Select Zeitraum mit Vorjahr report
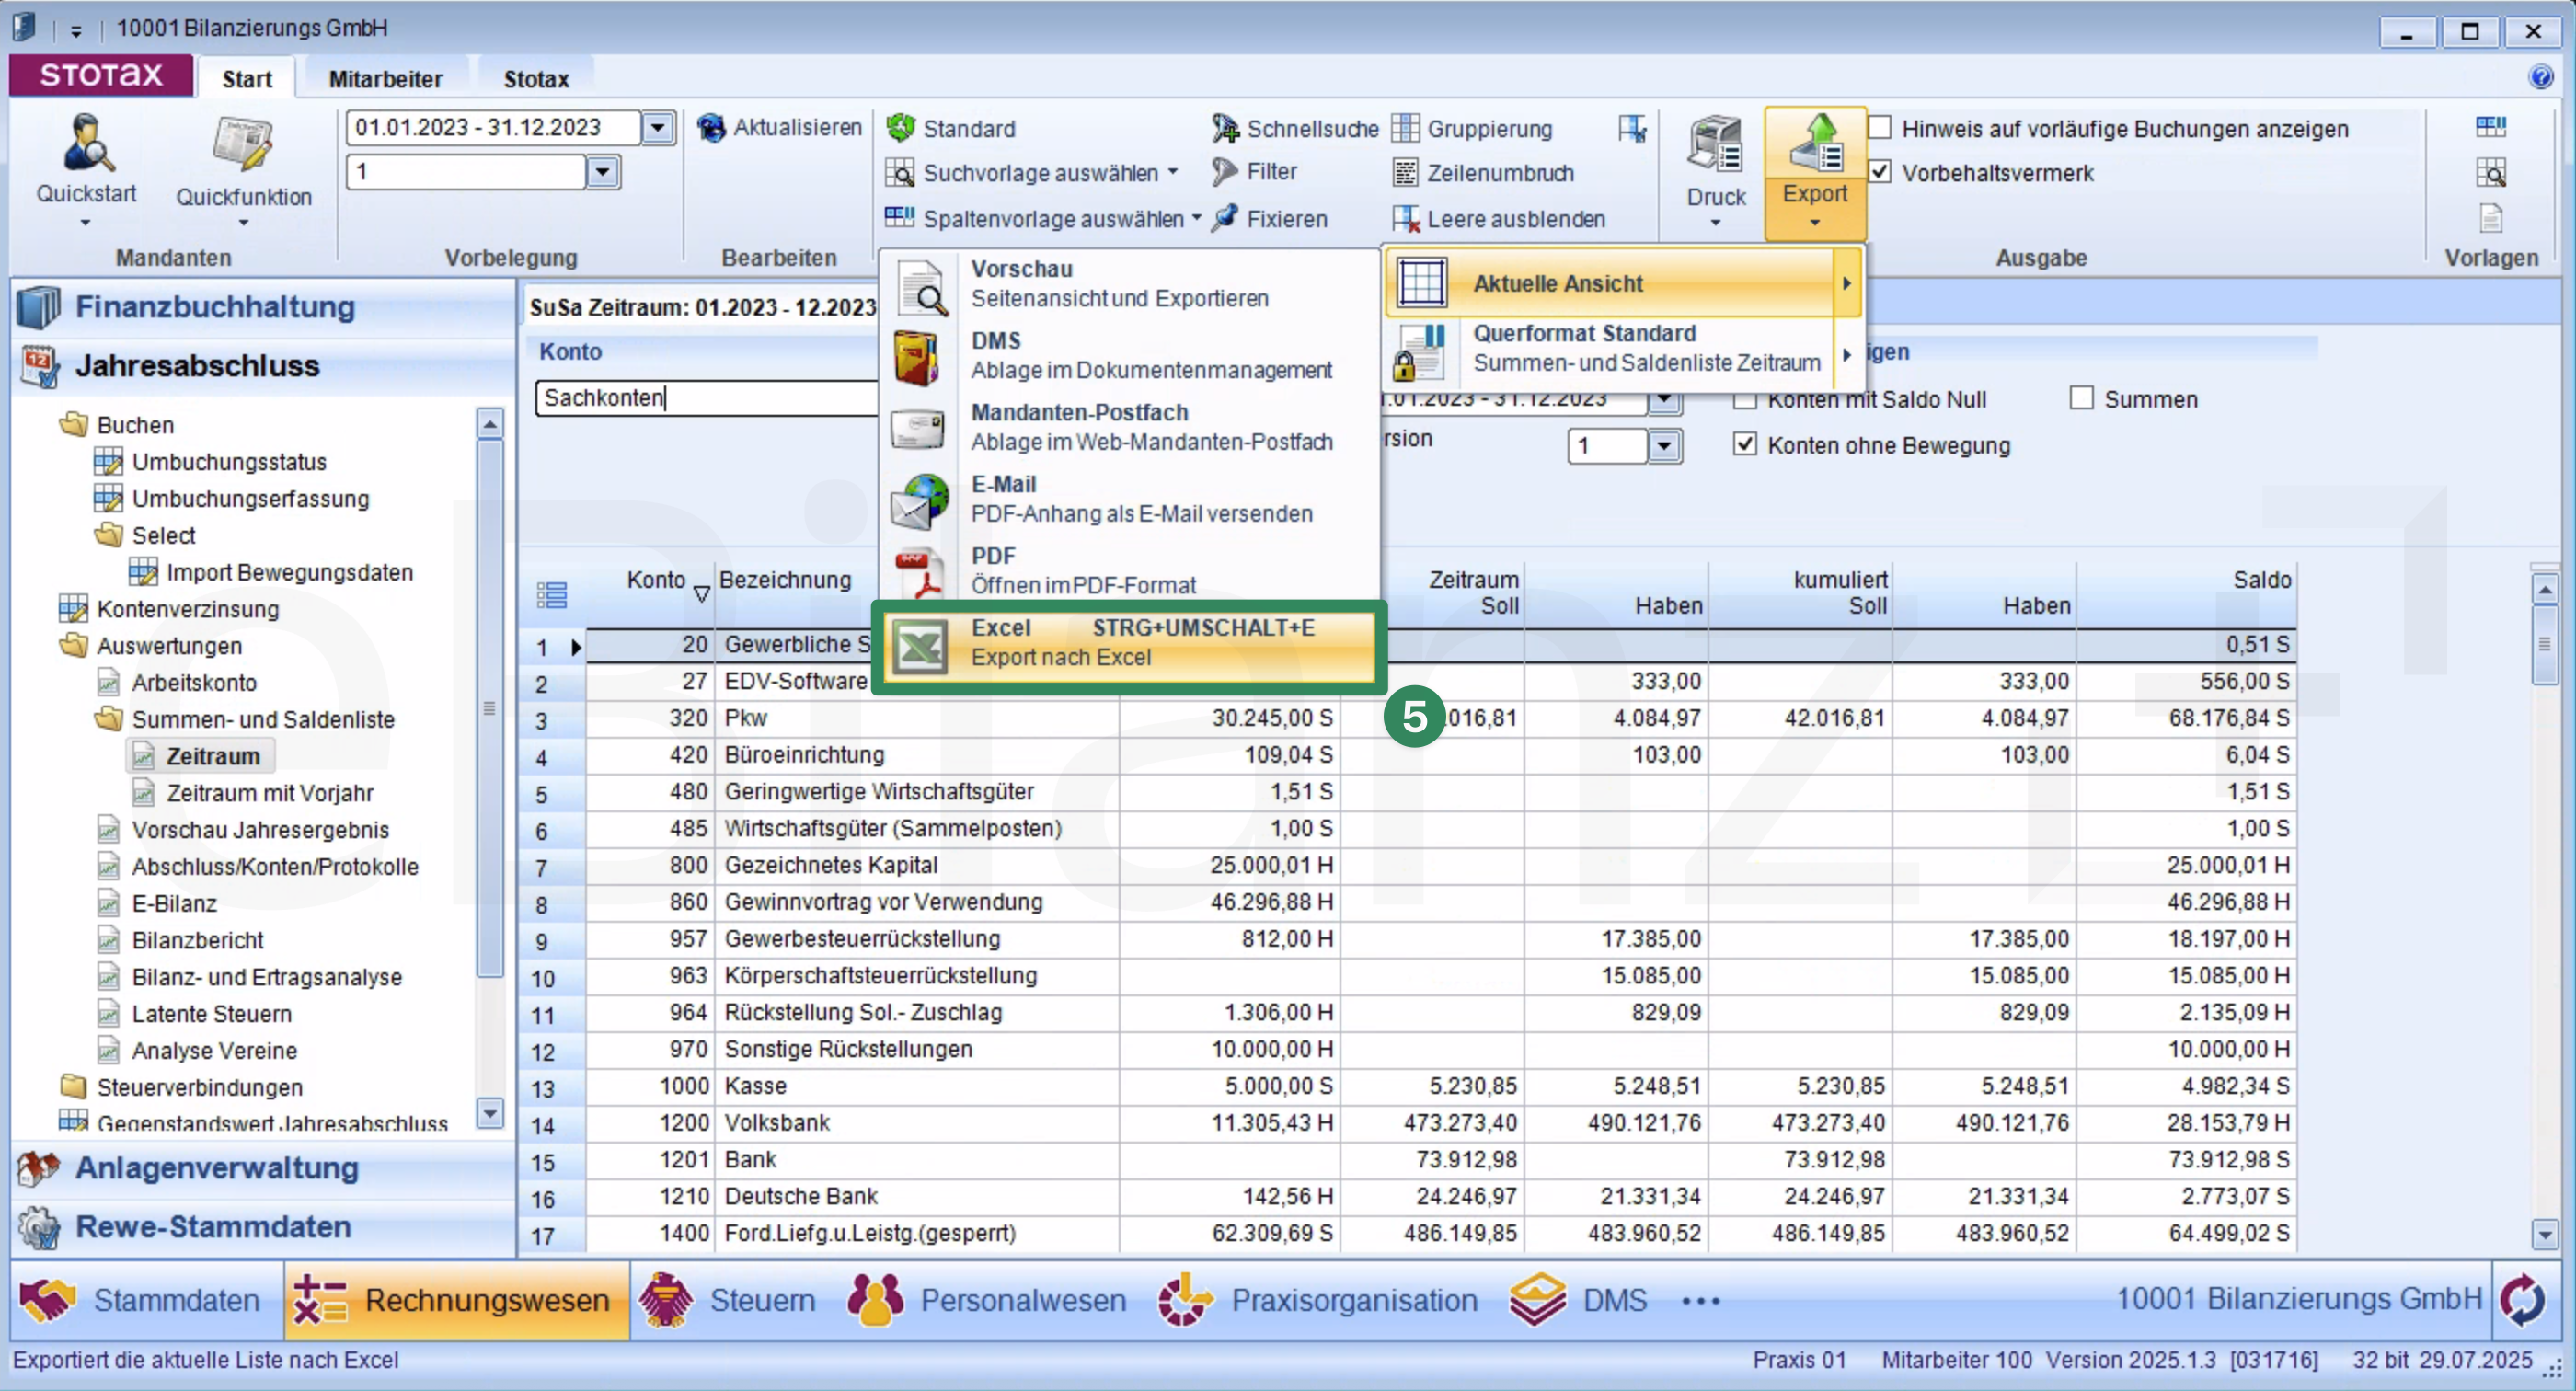2576x1391 pixels. (270, 793)
